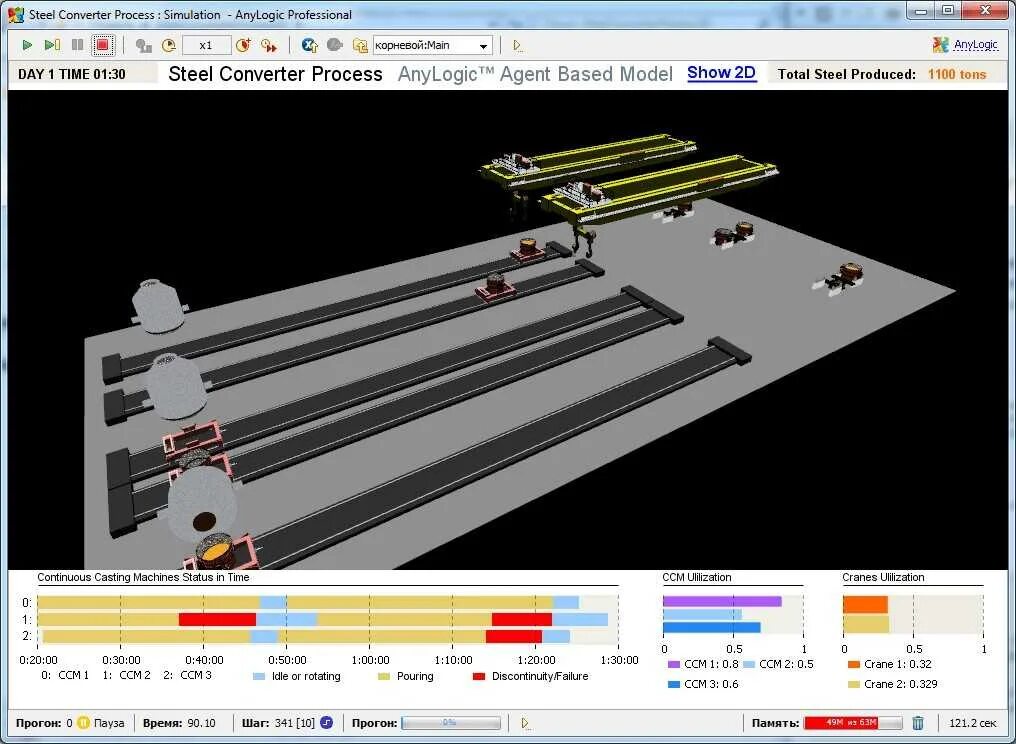This screenshot has height=744, width=1016.
Task: Click the DAY 1 TIME 01:30 readout
Action: tap(71, 74)
